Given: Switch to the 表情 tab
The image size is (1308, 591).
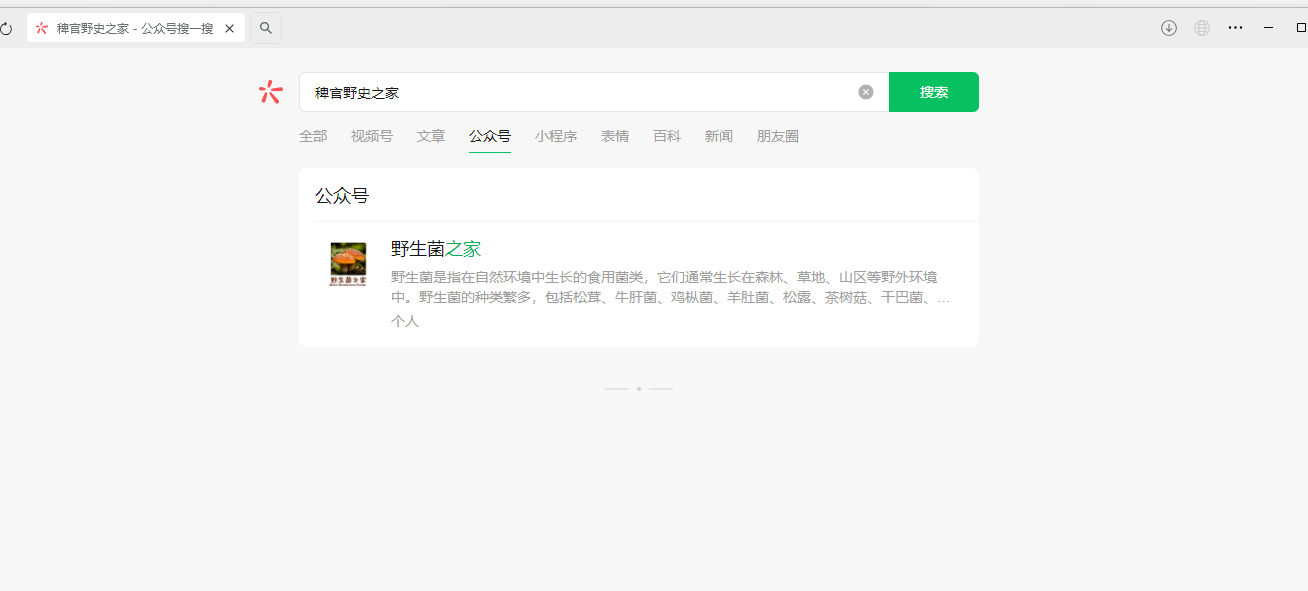Looking at the screenshot, I should click(x=615, y=136).
